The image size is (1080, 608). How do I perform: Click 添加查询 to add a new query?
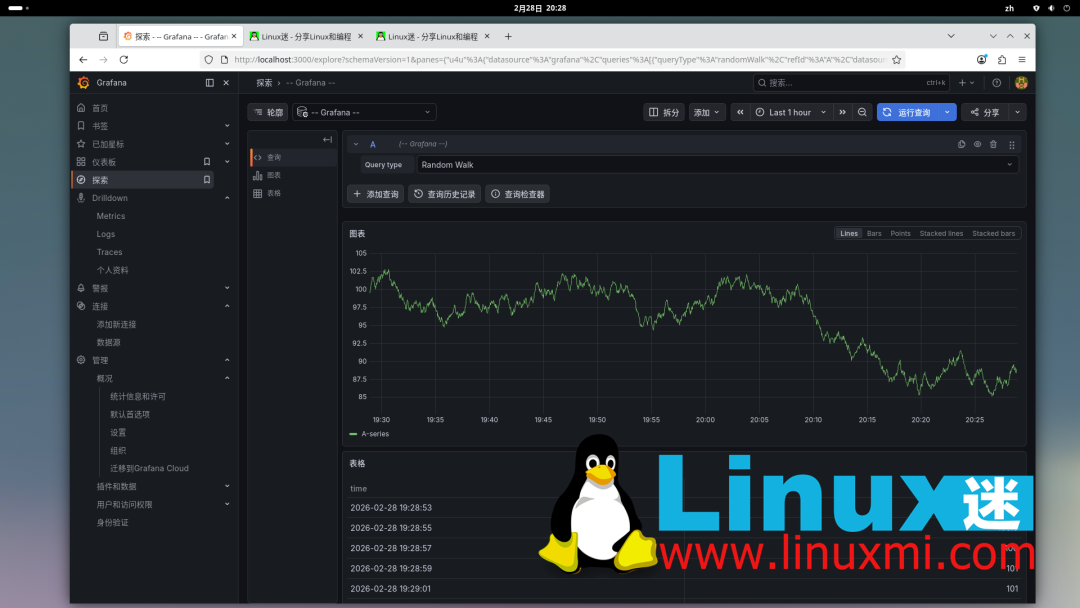tap(377, 193)
